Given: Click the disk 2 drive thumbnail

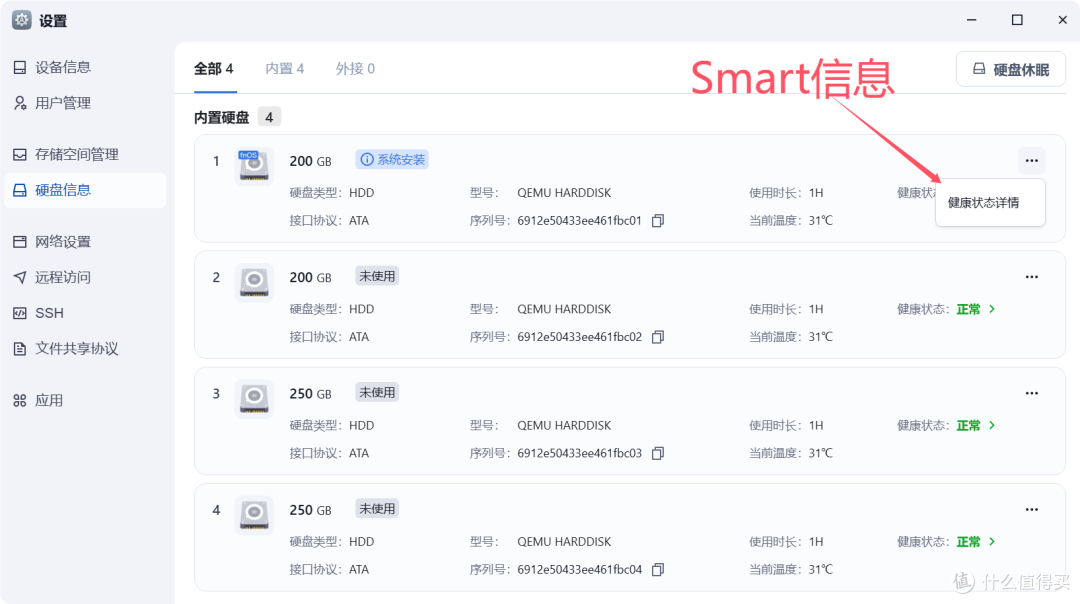Looking at the screenshot, I should click(x=253, y=281).
